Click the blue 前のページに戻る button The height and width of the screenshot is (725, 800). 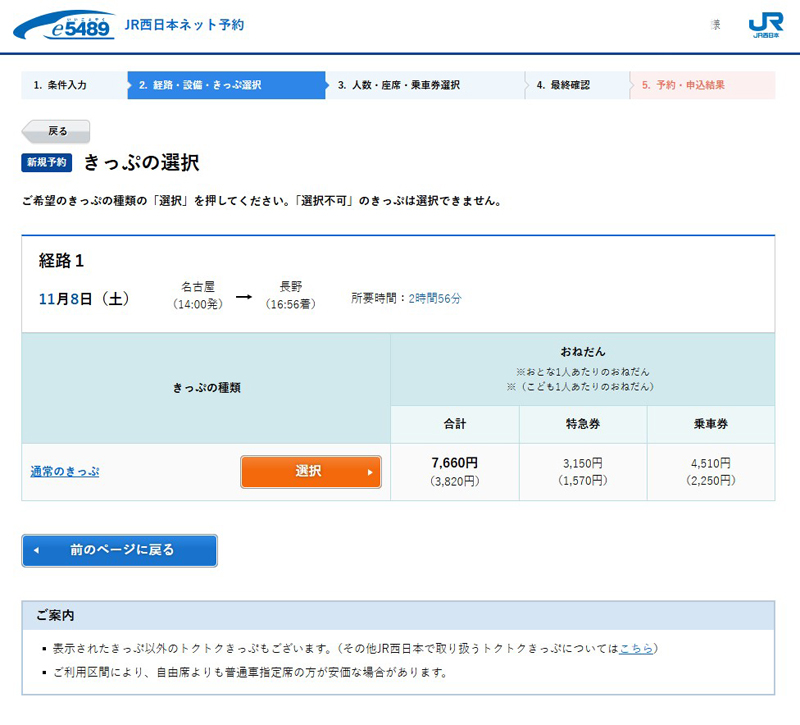(x=120, y=550)
